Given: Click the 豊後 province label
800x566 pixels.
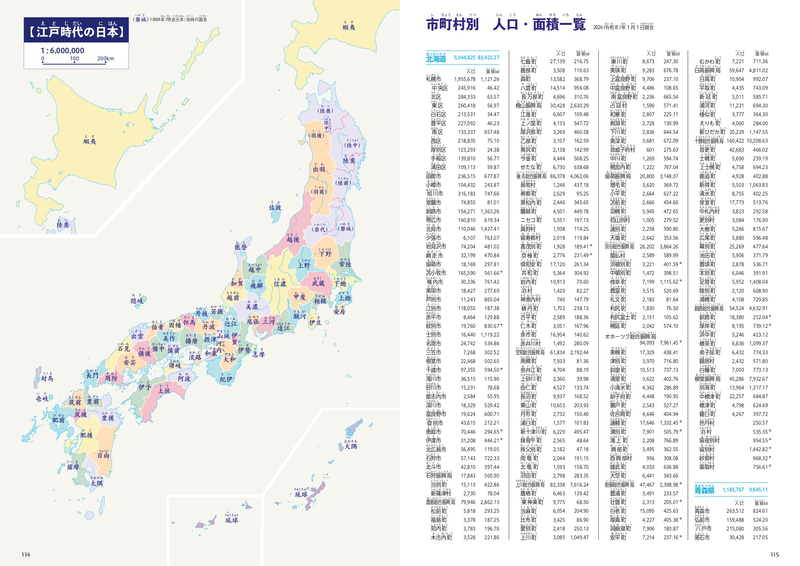Looking at the screenshot, I should pyautogui.click(x=108, y=417).
